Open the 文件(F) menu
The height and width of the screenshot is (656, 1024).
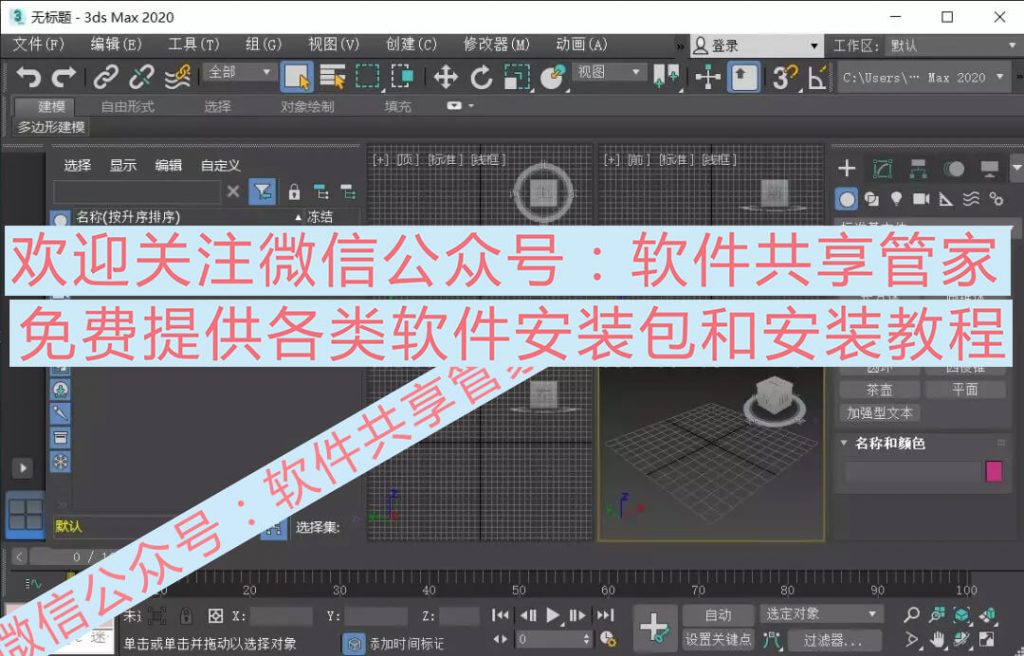click(39, 44)
